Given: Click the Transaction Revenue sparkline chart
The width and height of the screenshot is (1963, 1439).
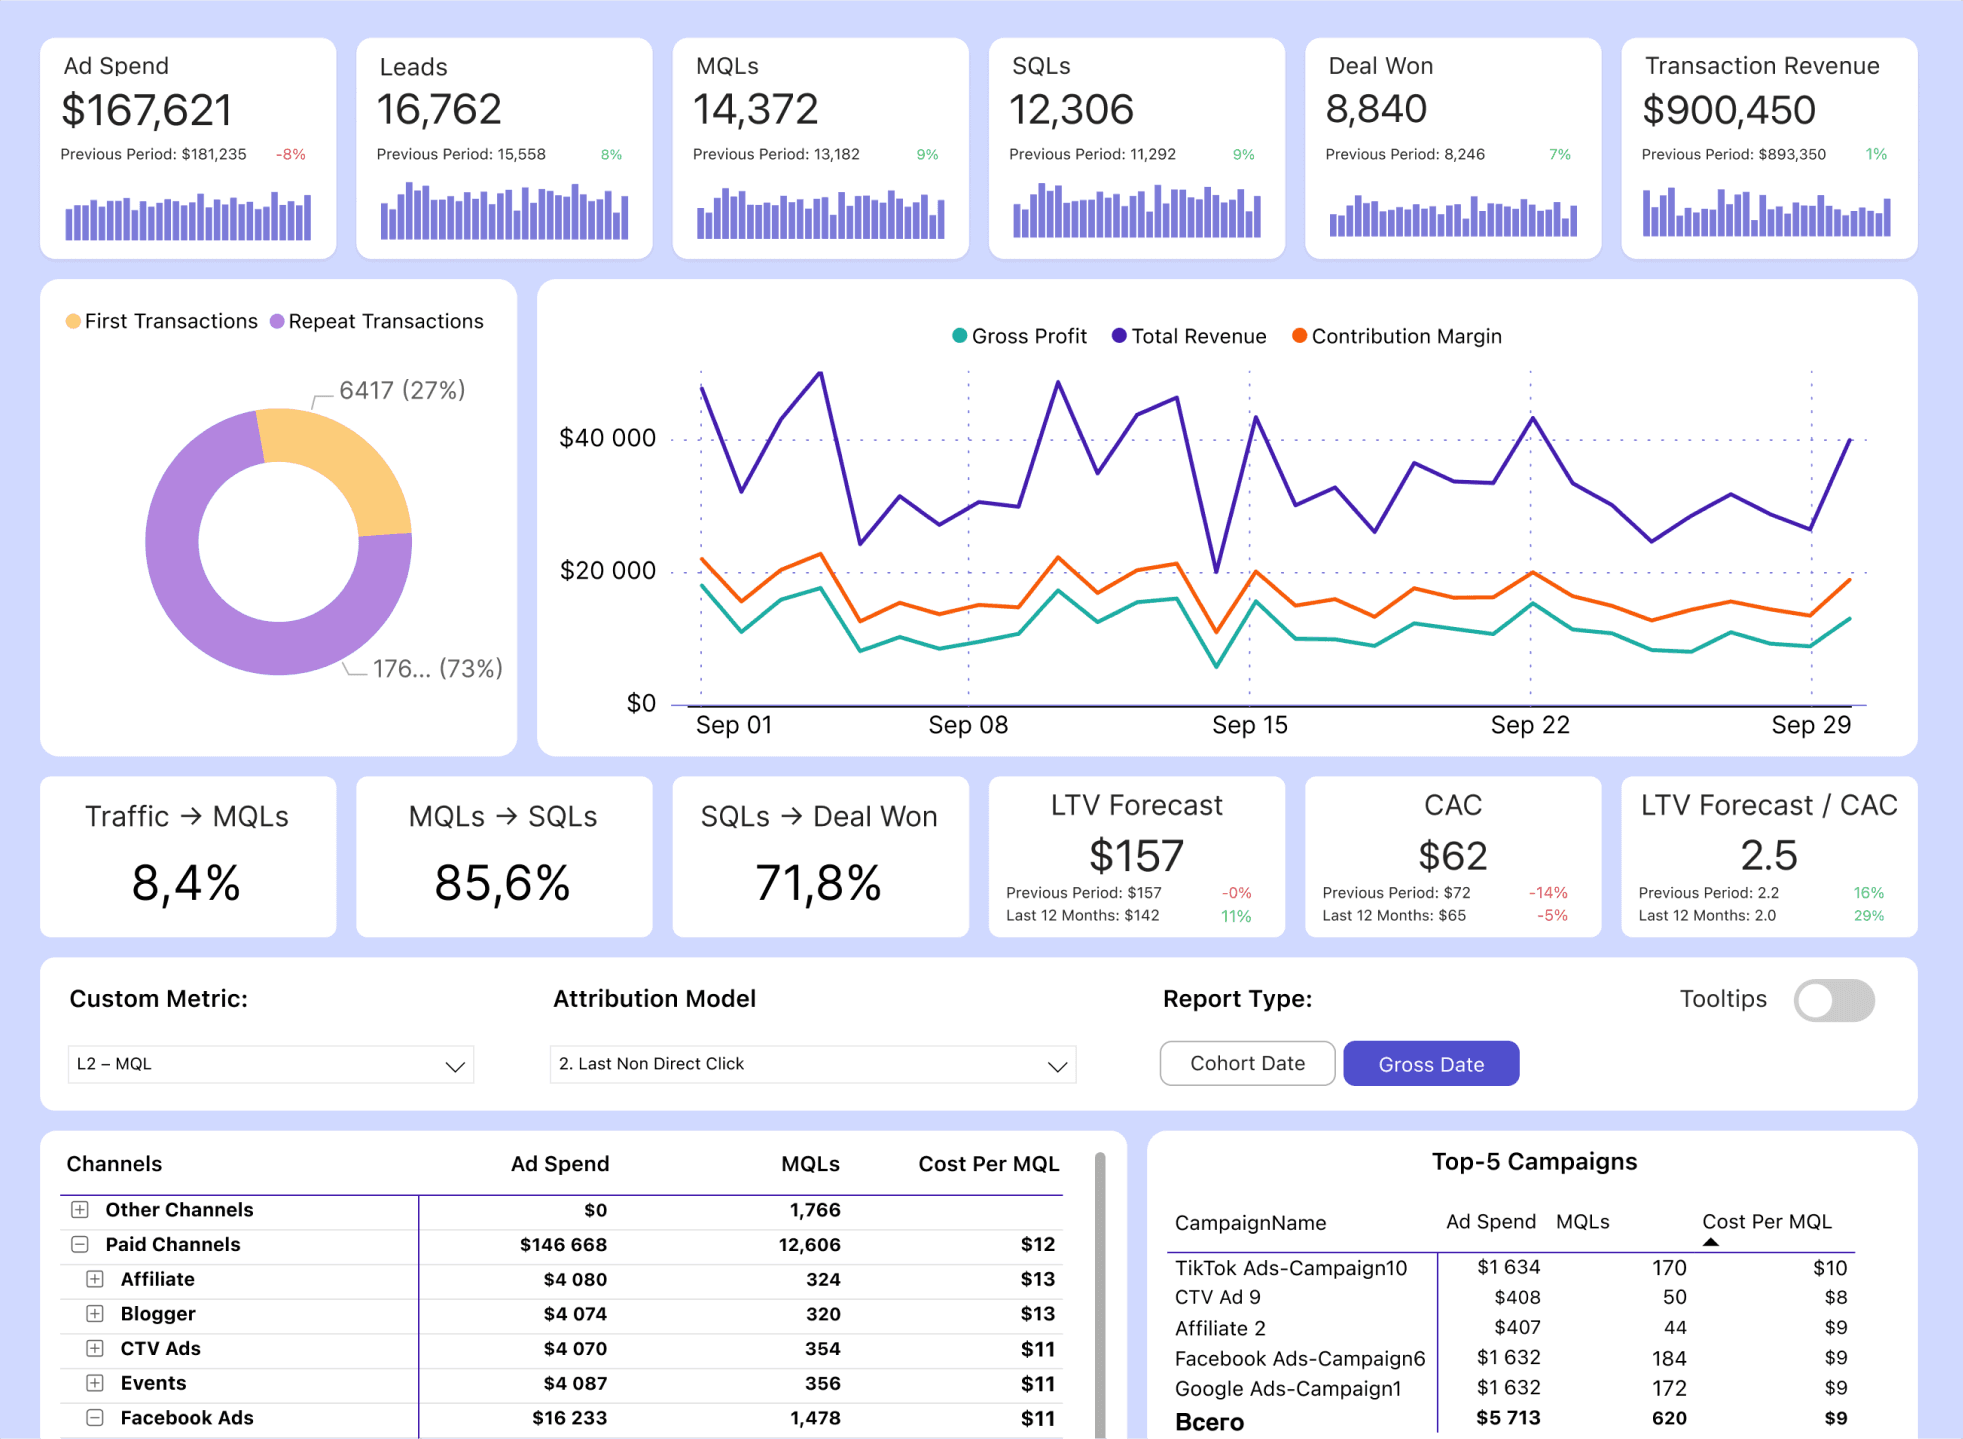Looking at the screenshot, I should [x=1766, y=211].
